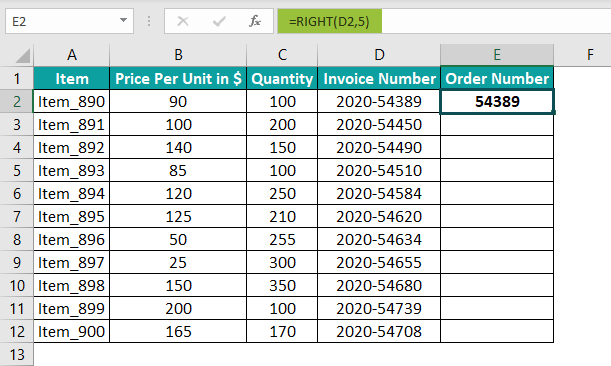Click the 'Invoice Number' header cell

(x=379, y=78)
